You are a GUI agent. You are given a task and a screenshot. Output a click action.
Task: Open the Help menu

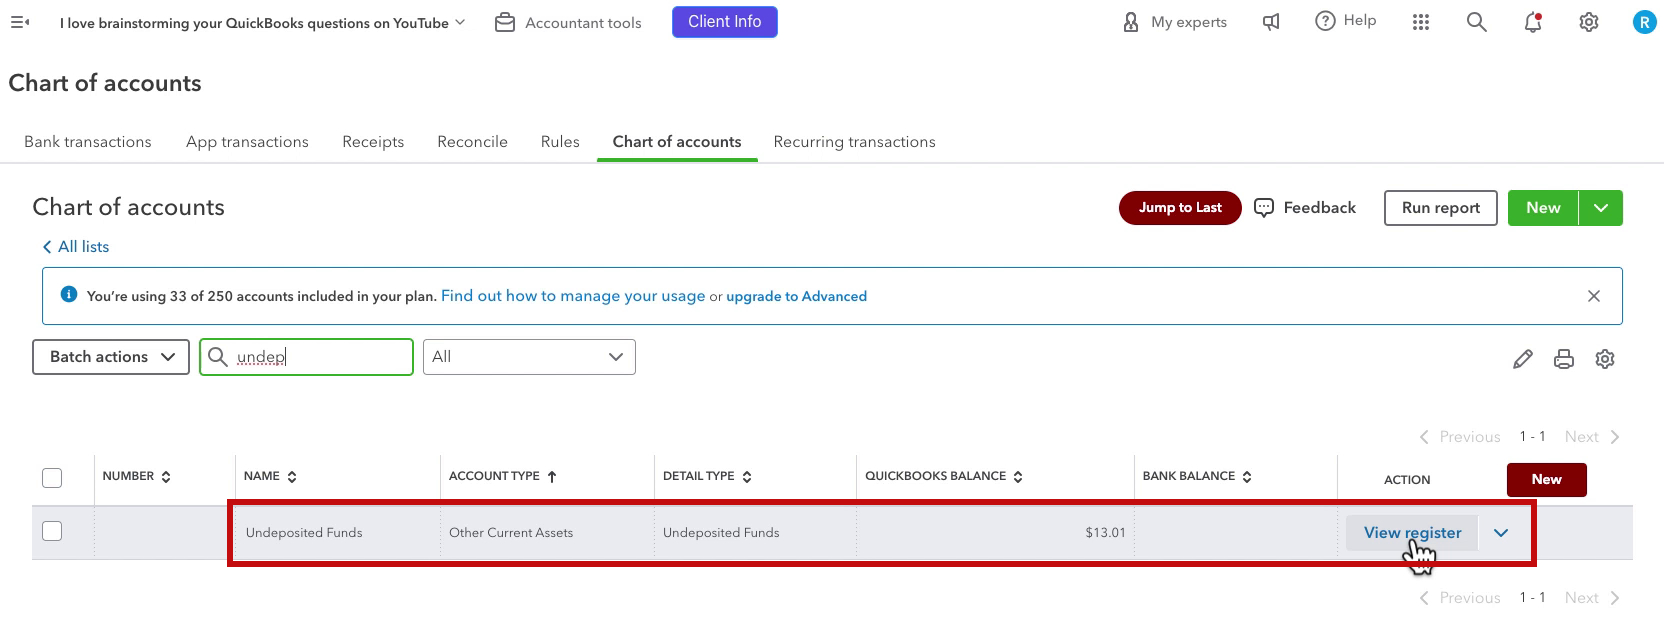point(1345,21)
